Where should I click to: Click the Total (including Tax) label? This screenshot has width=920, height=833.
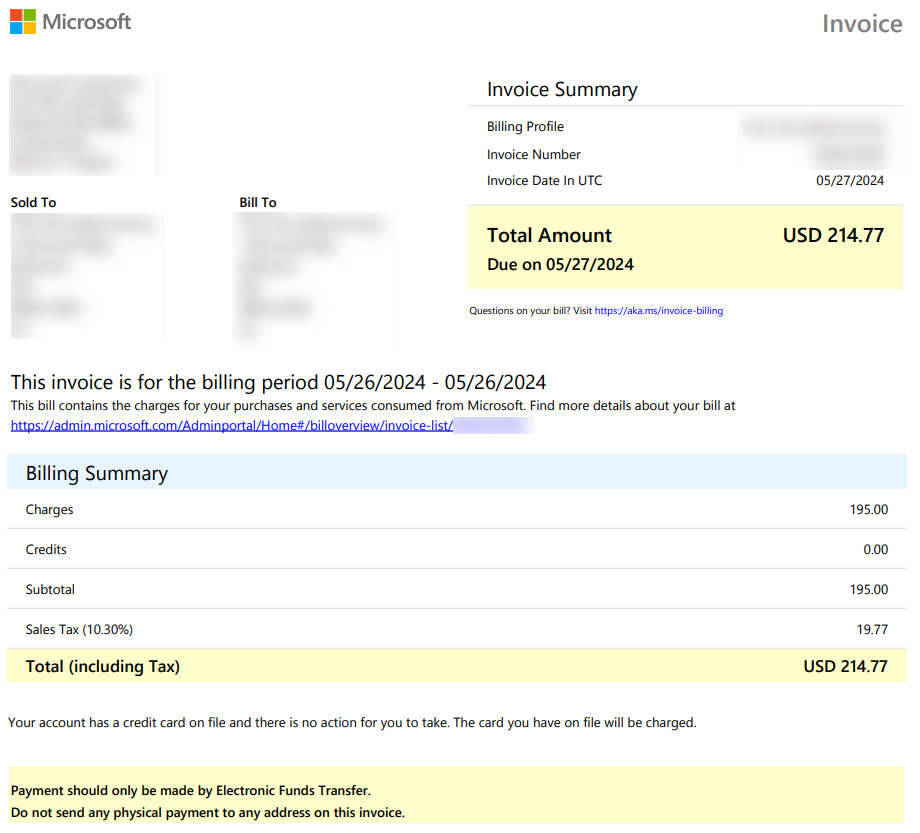click(103, 667)
